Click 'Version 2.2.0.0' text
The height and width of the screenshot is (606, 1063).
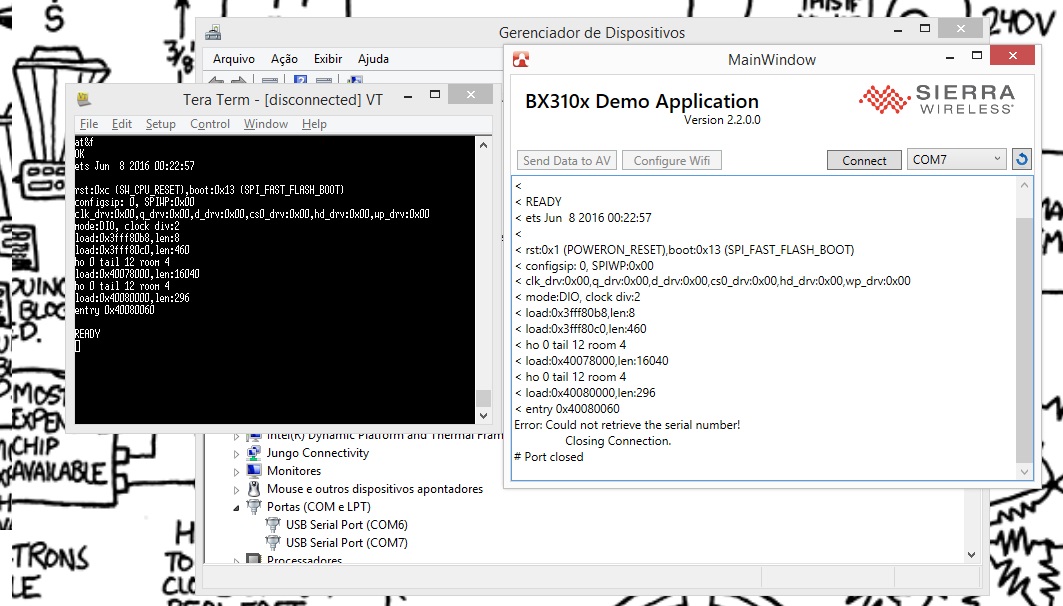(722, 120)
